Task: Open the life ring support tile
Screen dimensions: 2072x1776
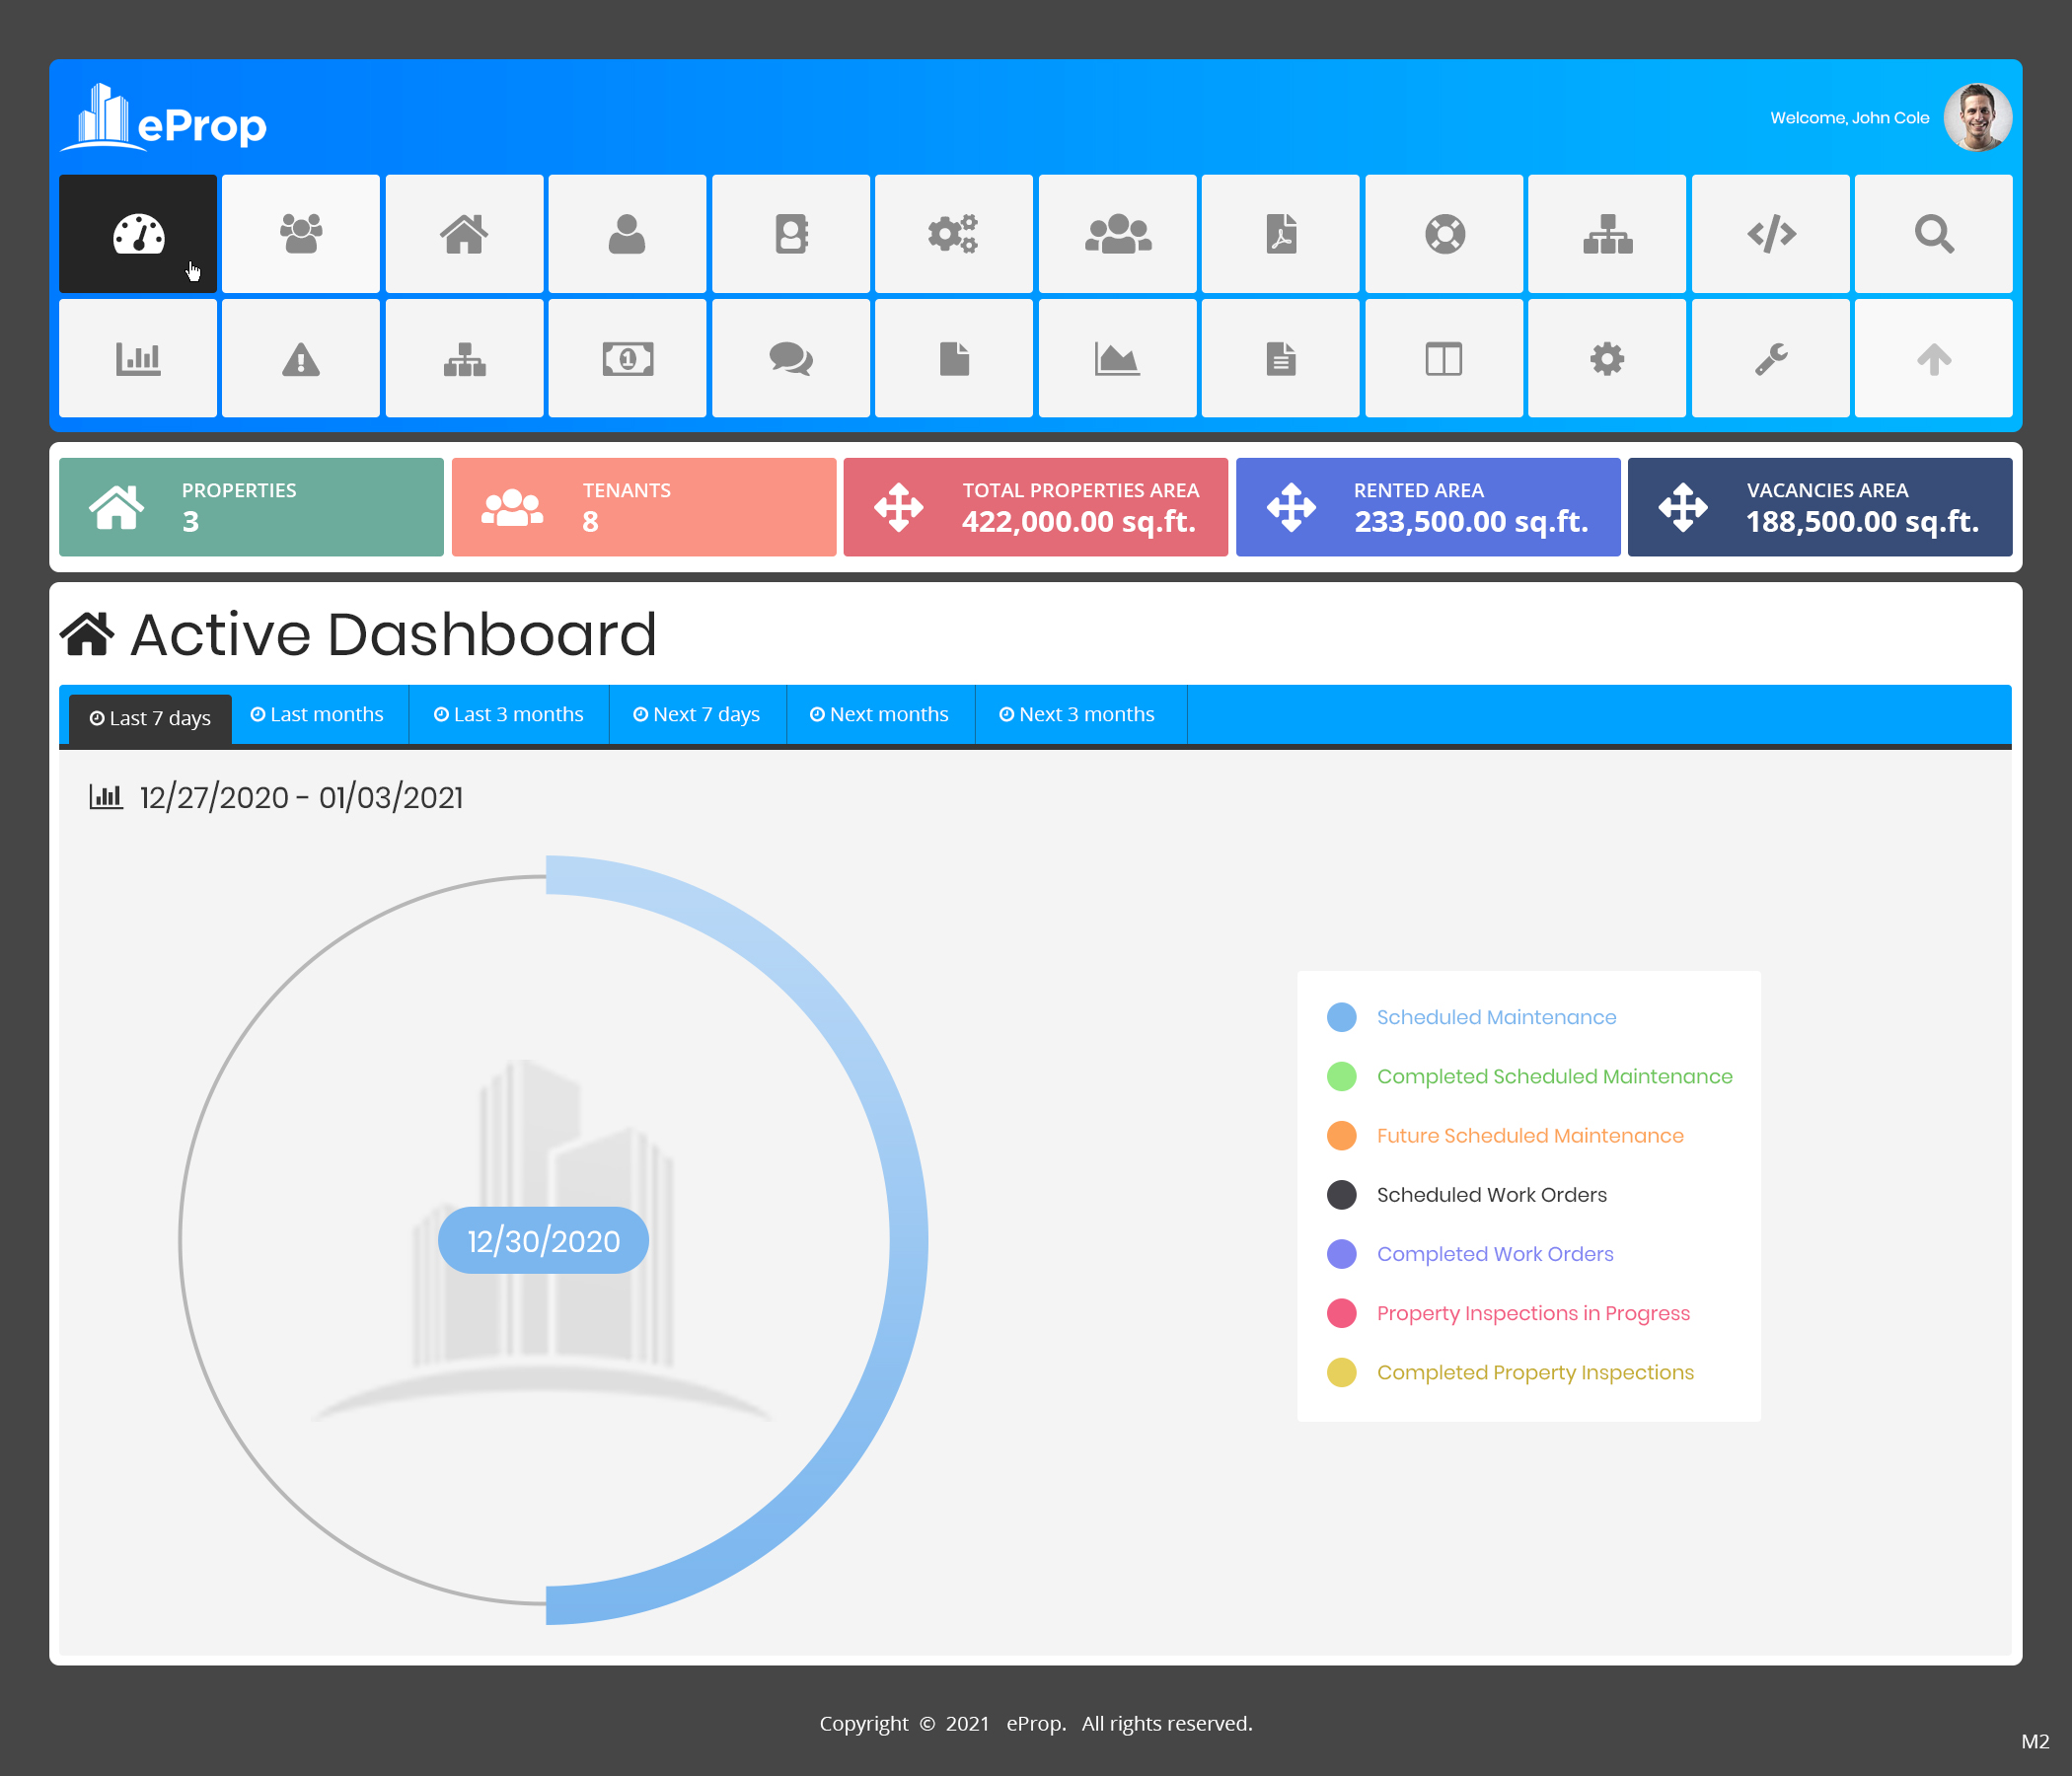Action: click(x=1444, y=234)
